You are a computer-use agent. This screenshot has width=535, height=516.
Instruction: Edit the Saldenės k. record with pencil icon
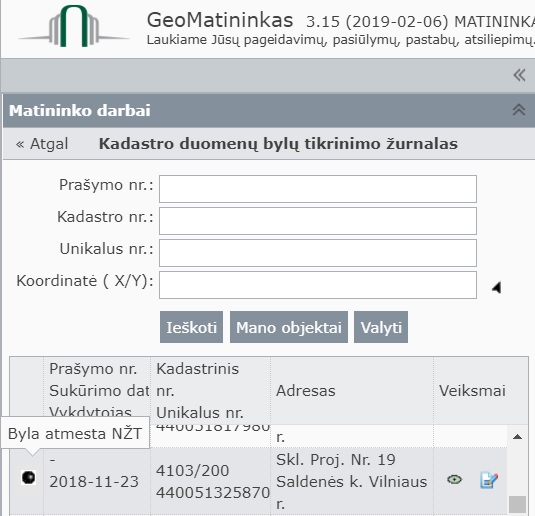[489, 480]
